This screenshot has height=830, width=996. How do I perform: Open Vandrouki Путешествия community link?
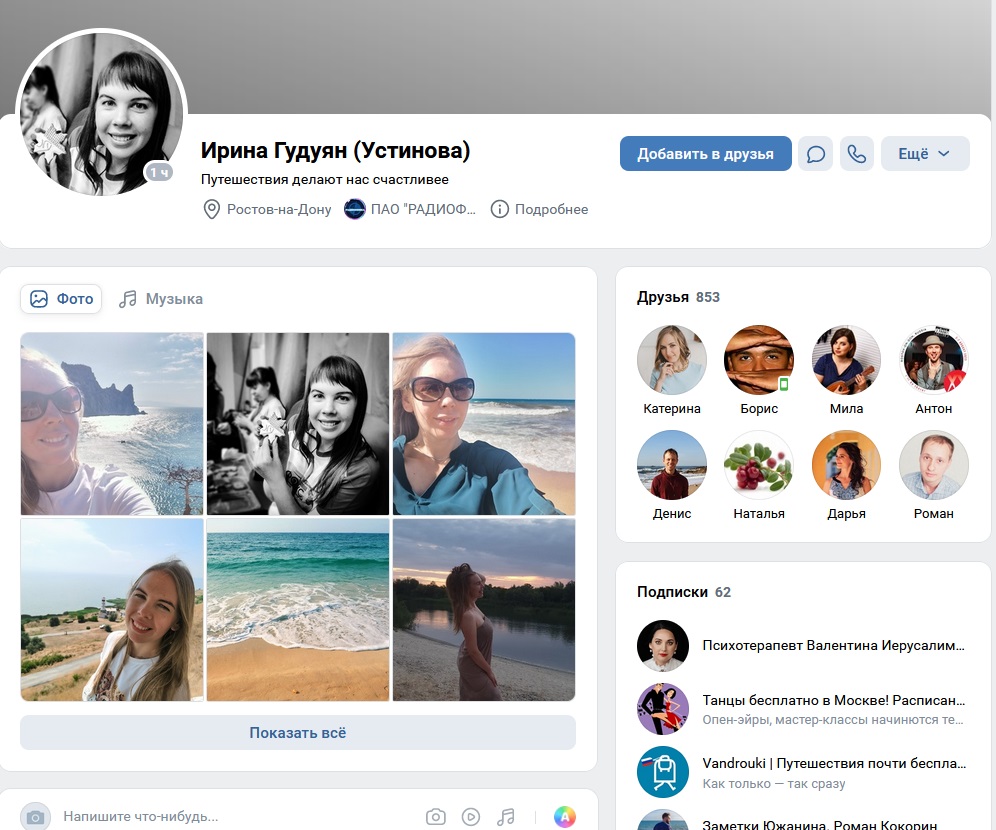pyautogui.click(x=833, y=763)
